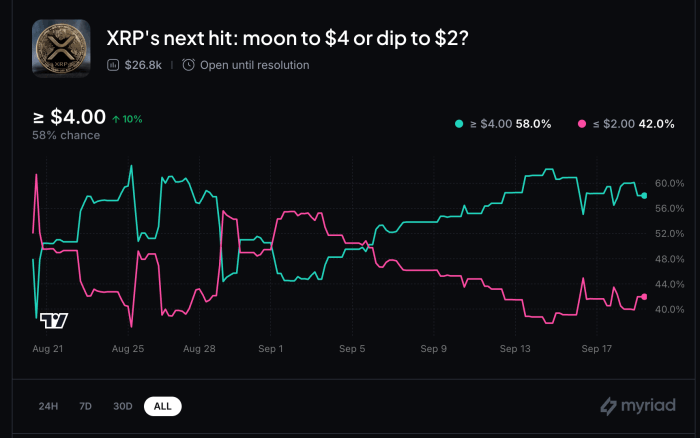The height and width of the screenshot is (438, 700).
Task: Choose the 30D time range
Action: [122, 406]
